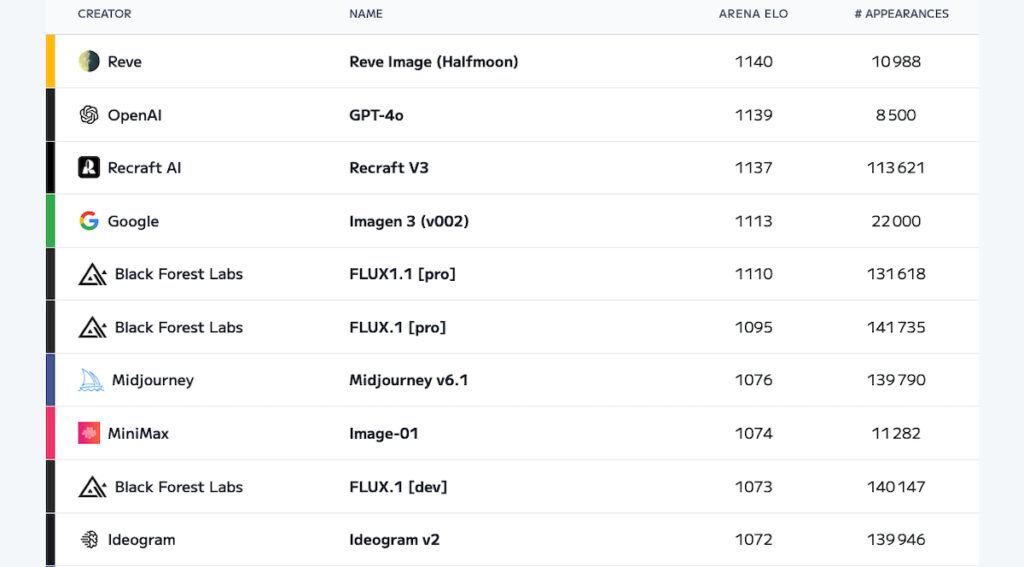The width and height of the screenshot is (1024, 567).
Task: Click the MiniMax pink logo icon
Action: [89, 433]
